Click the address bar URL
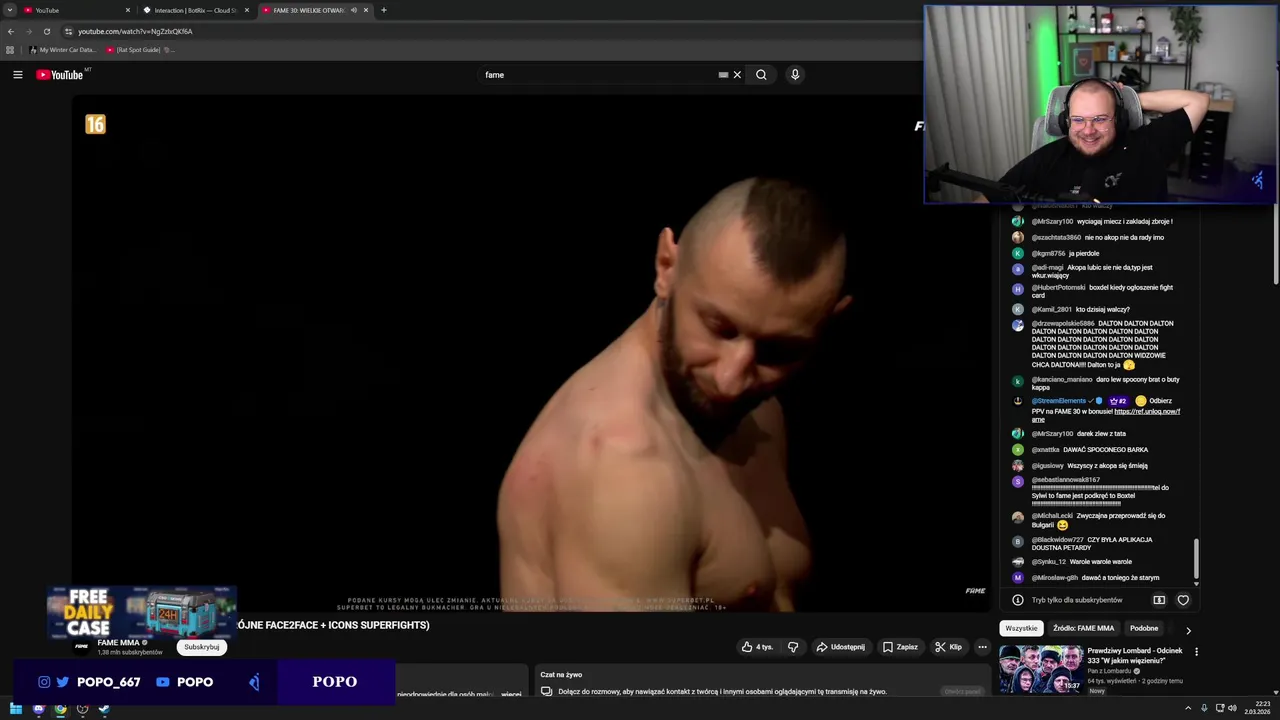 (x=135, y=31)
